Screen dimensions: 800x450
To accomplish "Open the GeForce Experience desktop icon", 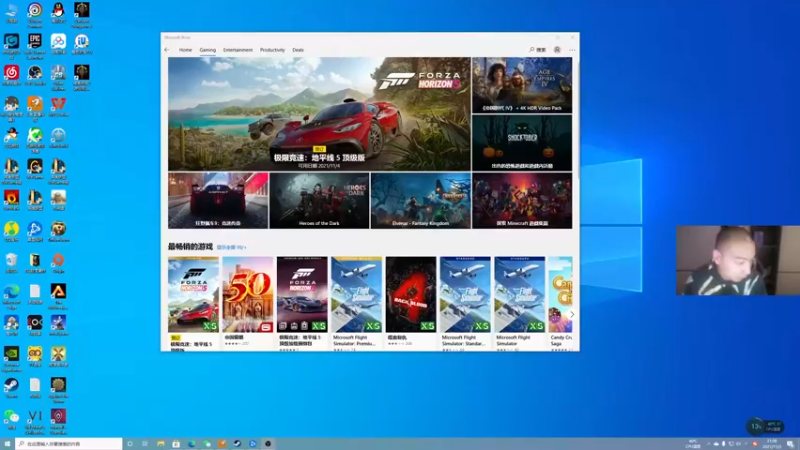I will (11, 359).
